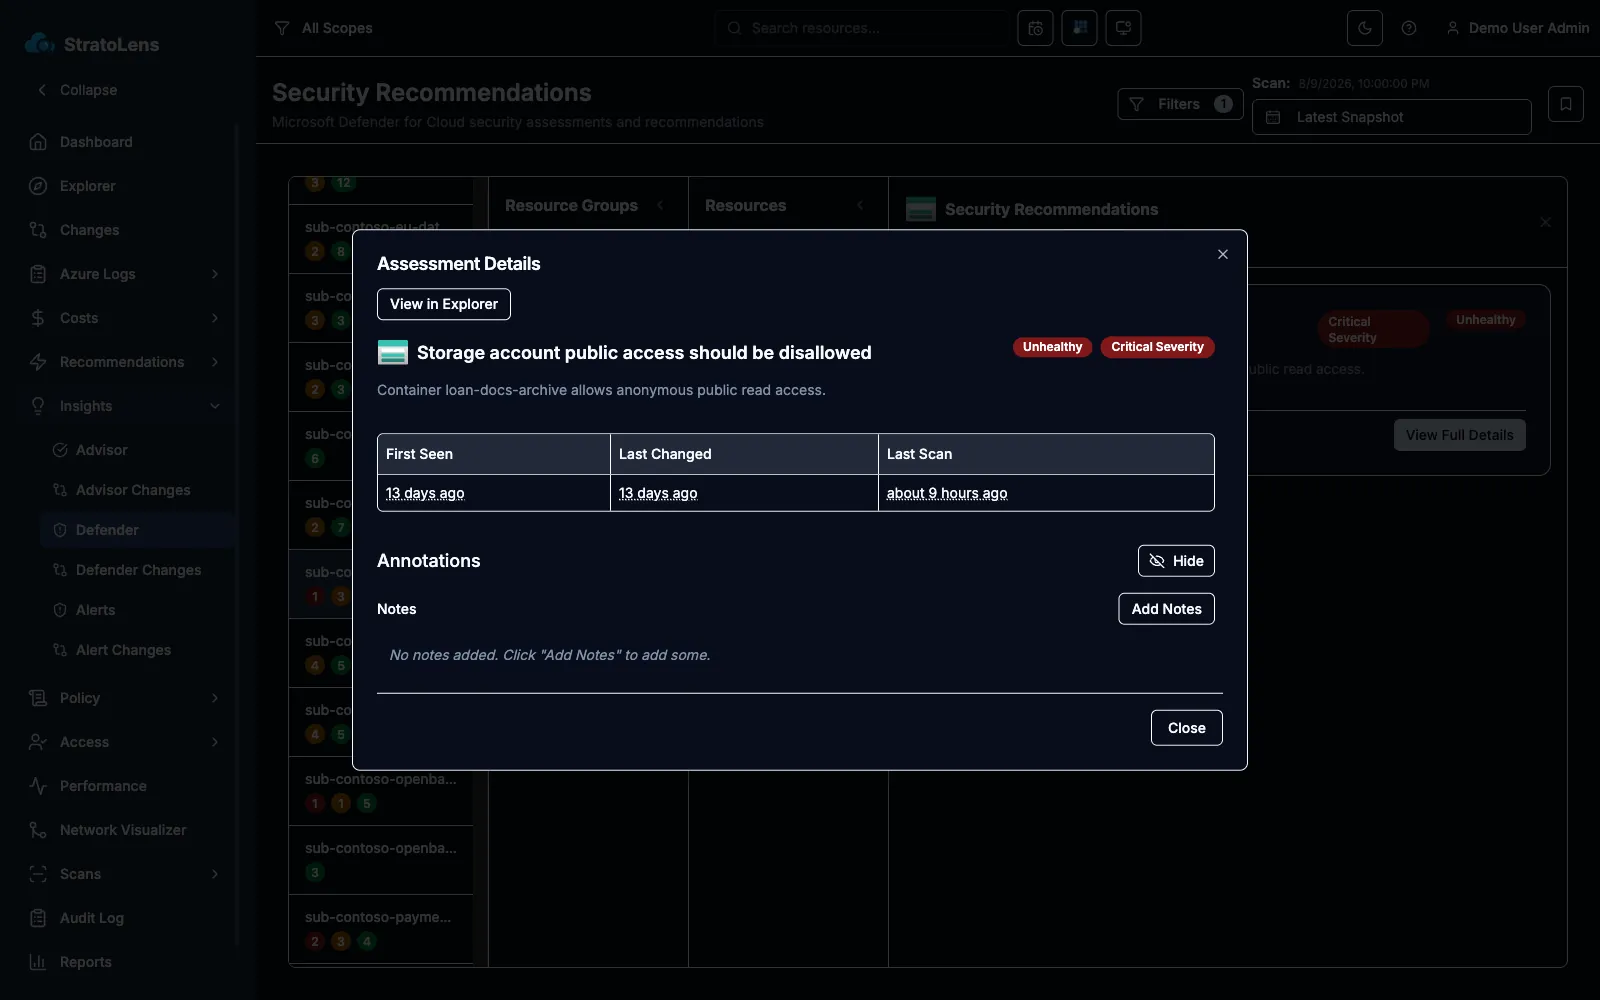The width and height of the screenshot is (1600, 1000).
Task: Click the Performance activity icon
Action: coord(38,786)
